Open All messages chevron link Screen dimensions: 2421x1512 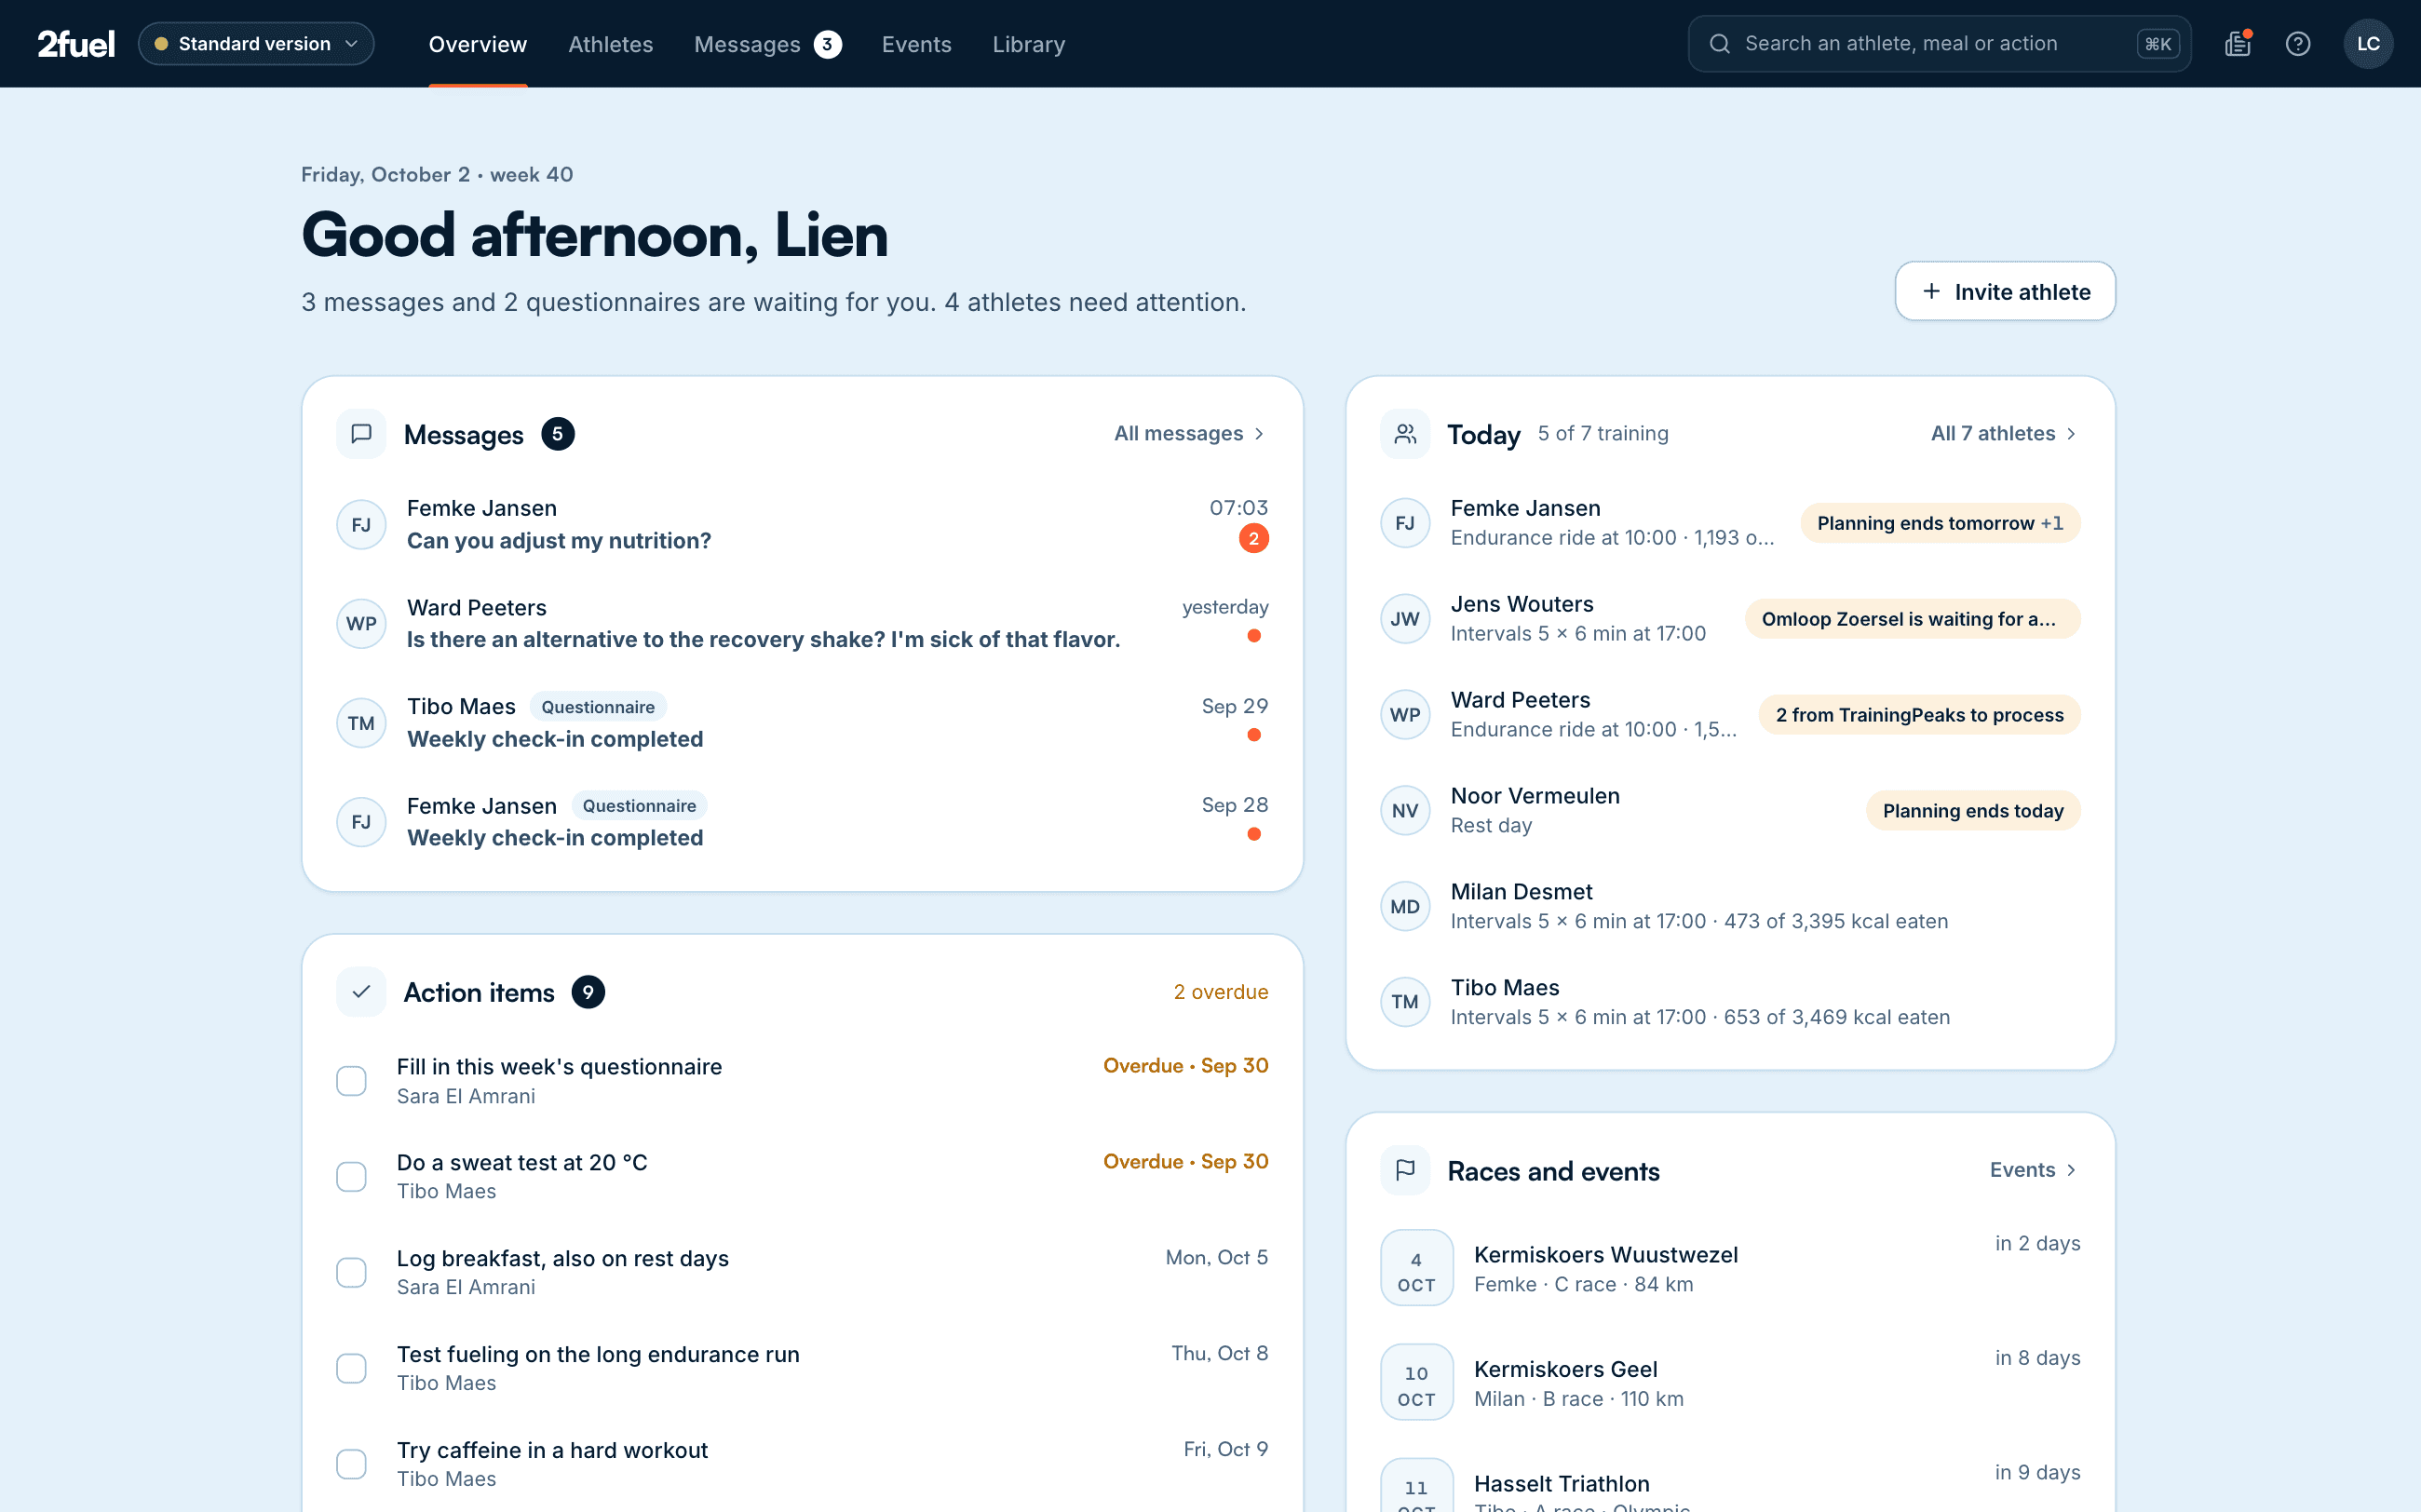click(1190, 434)
